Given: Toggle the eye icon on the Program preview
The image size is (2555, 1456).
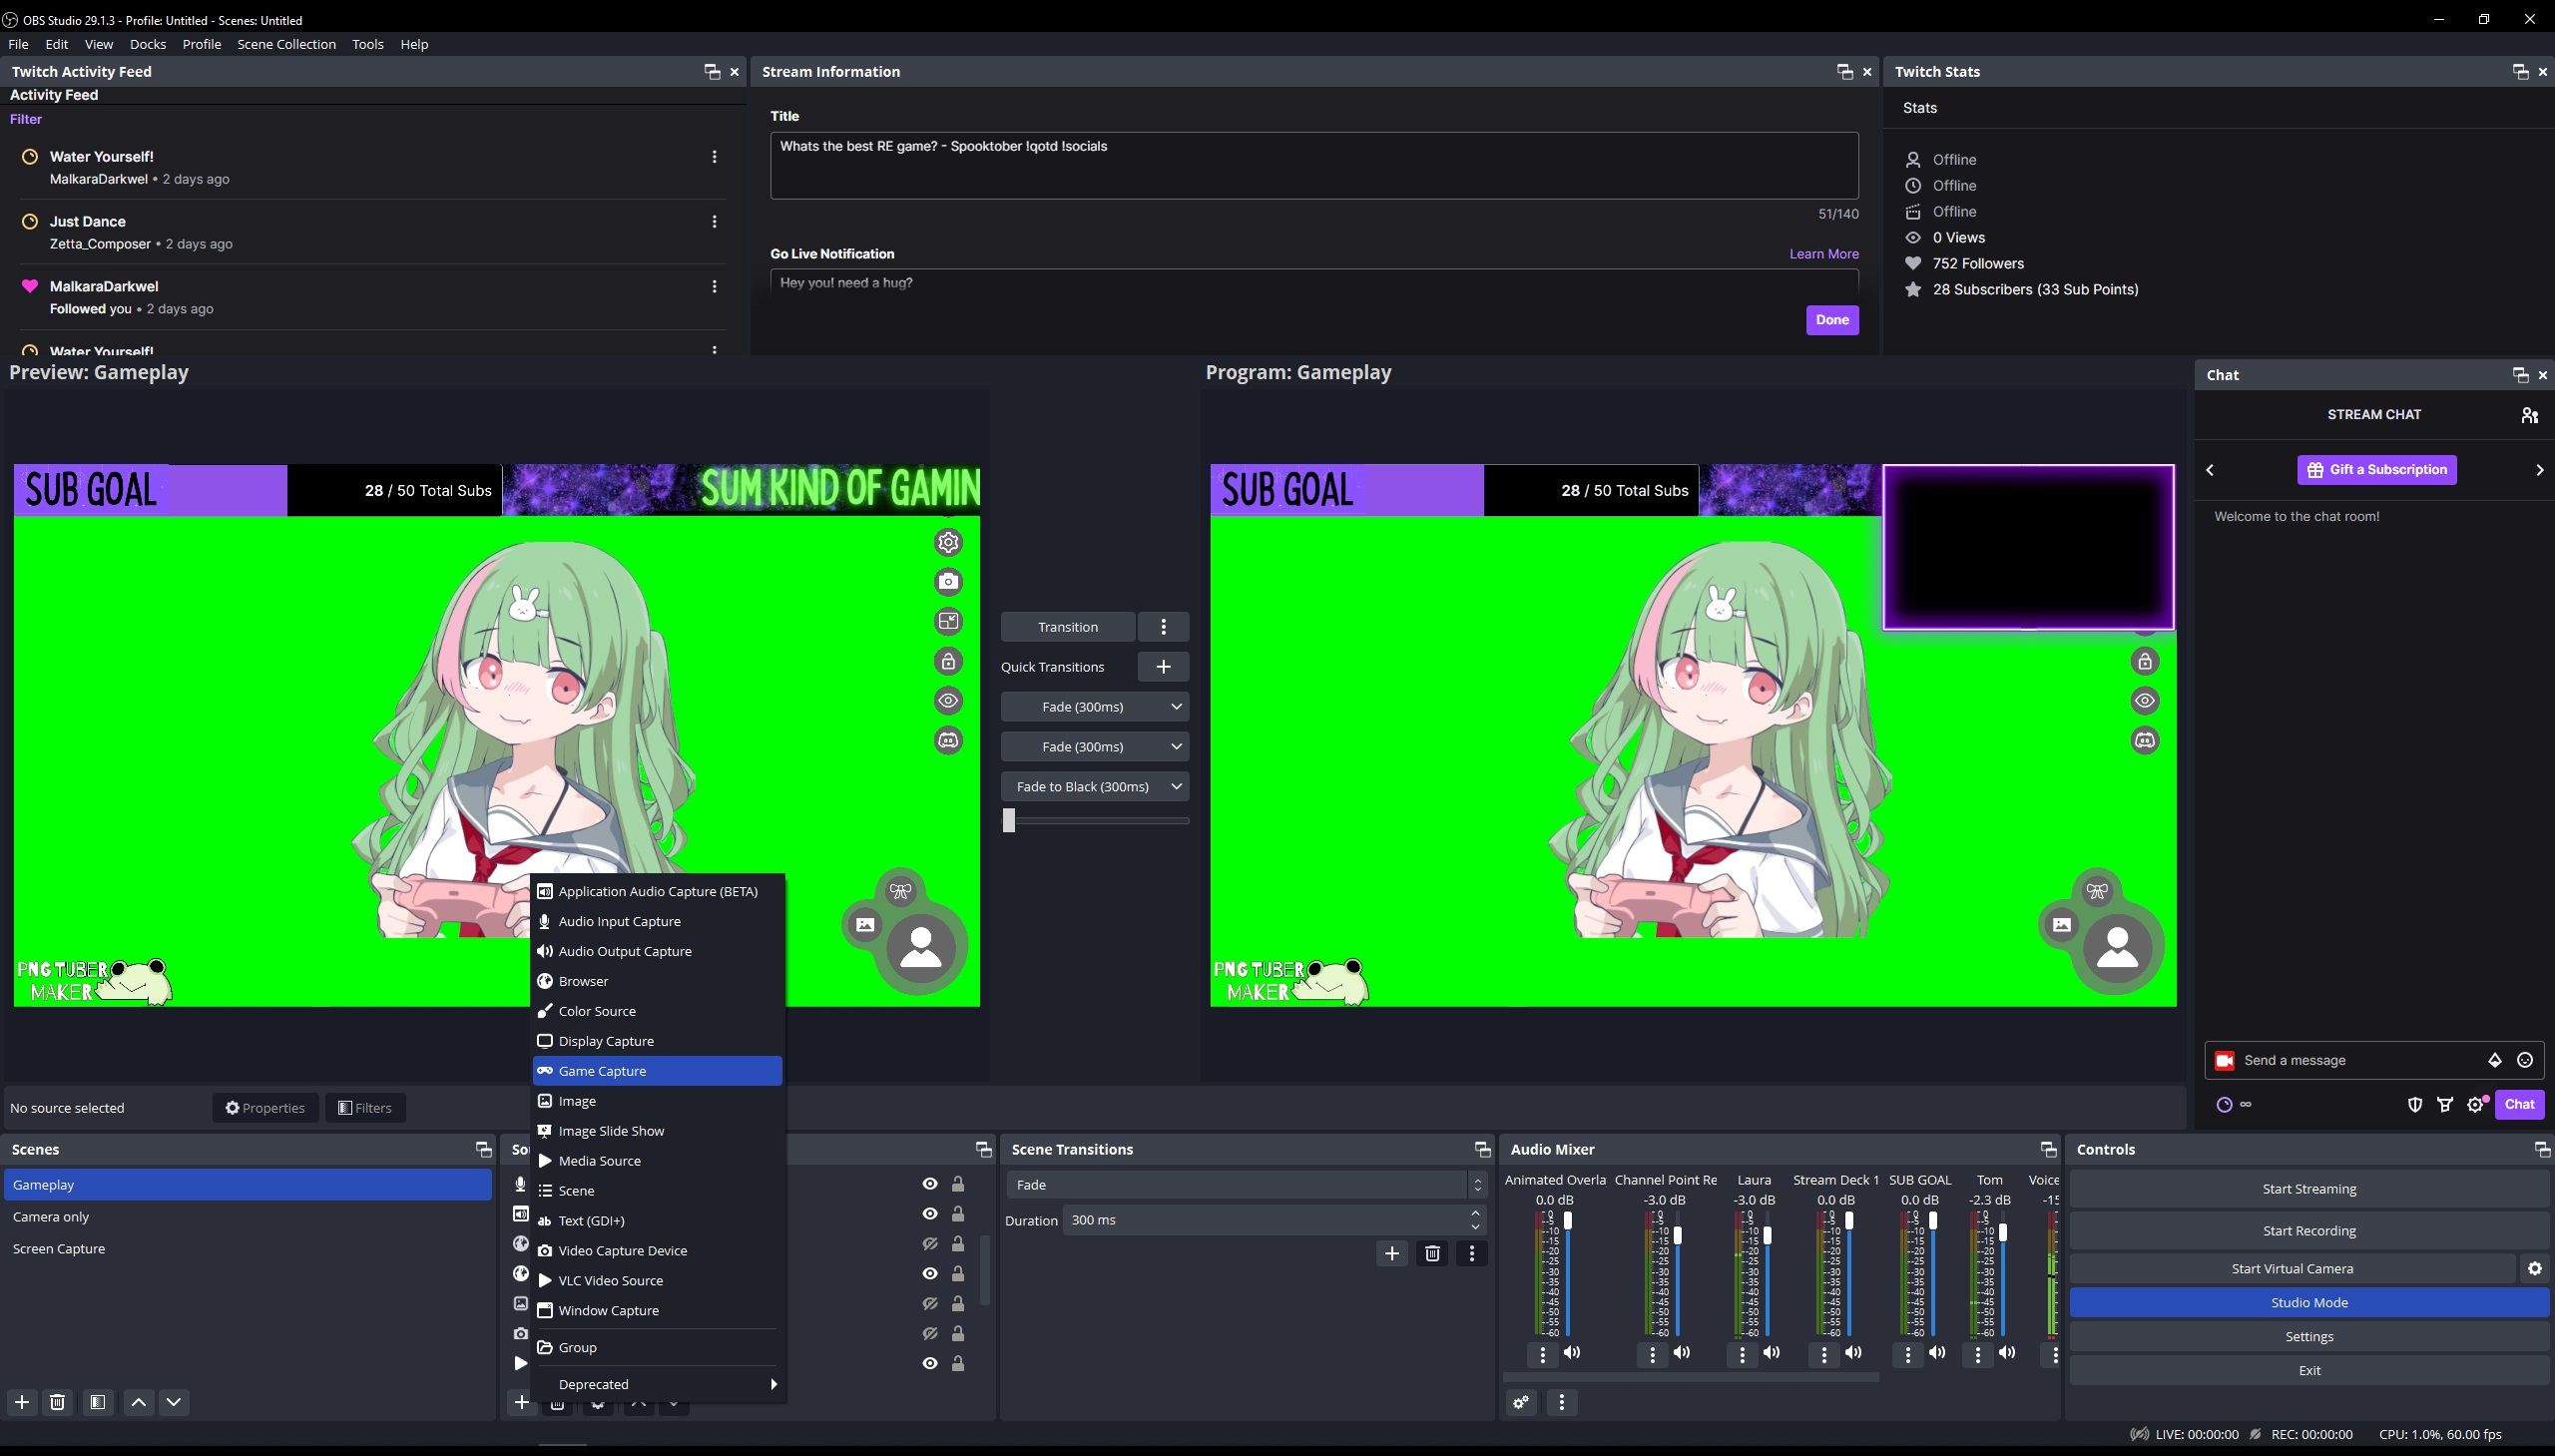Looking at the screenshot, I should (x=2146, y=700).
